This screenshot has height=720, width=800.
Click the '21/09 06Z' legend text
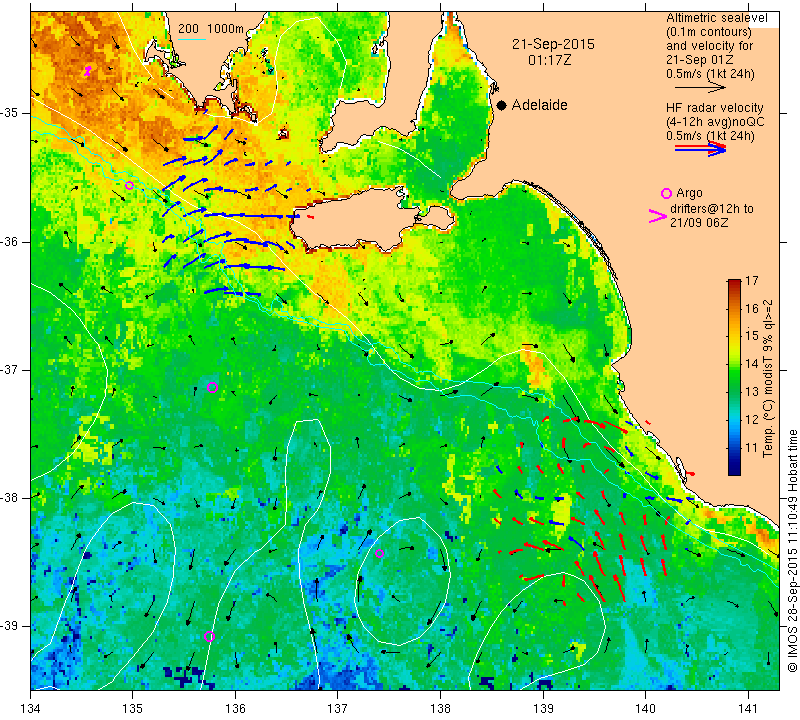(699, 222)
